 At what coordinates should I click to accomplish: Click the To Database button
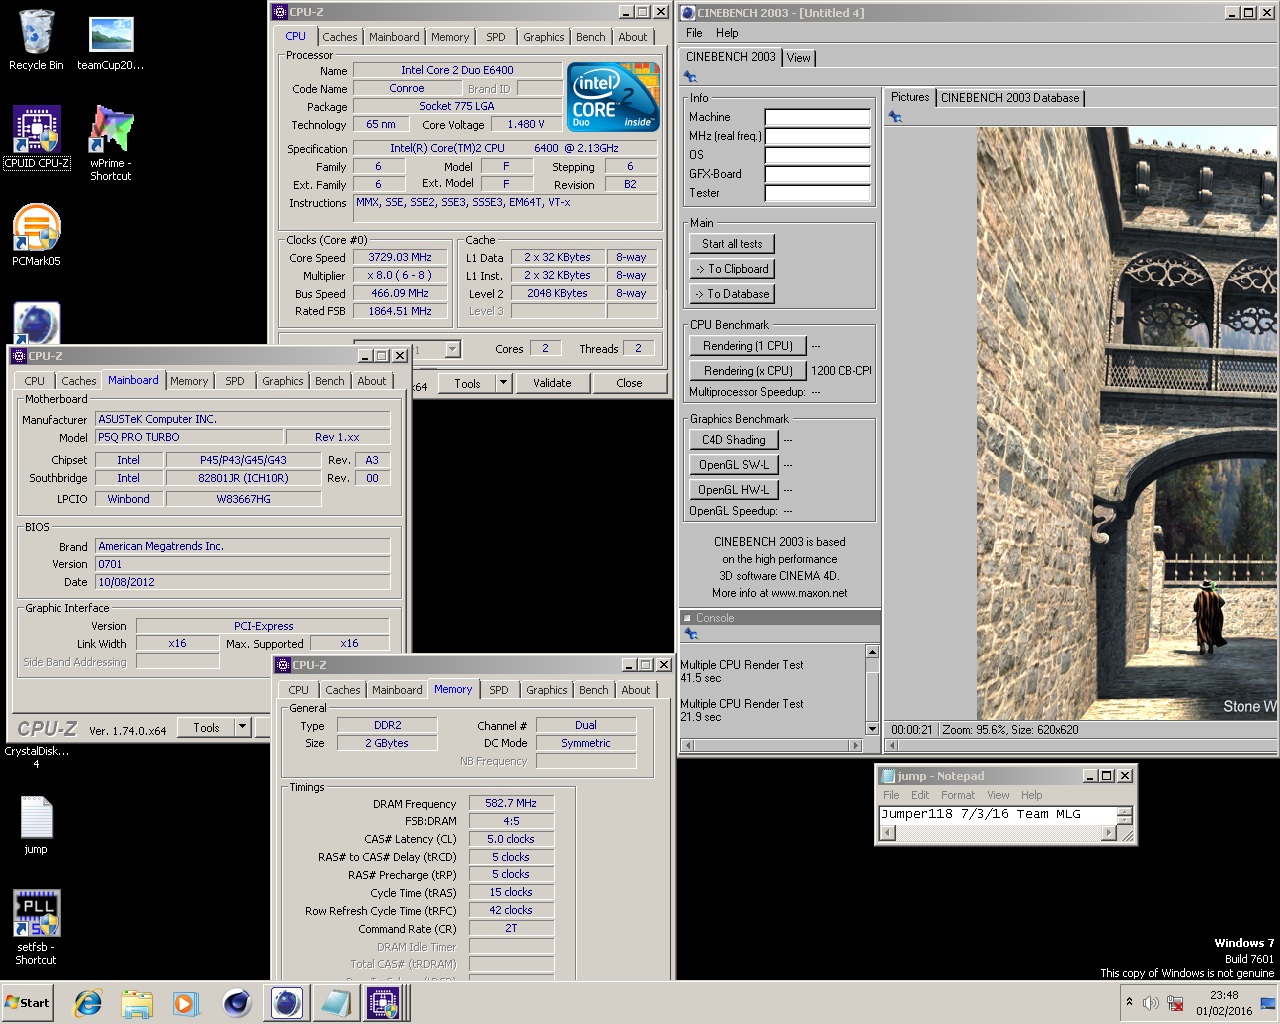pos(732,294)
